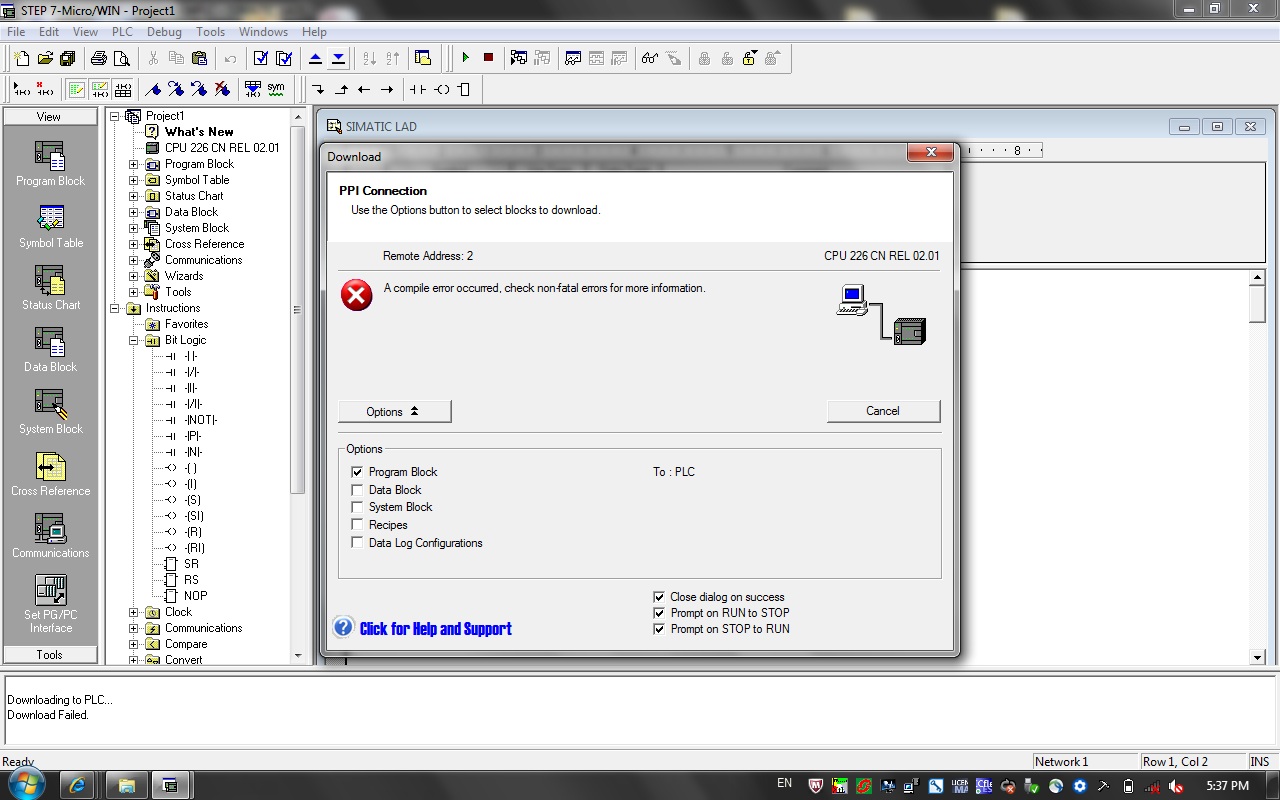
Task: Launch Internet Explorer from taskbar
Action: click(77, 785)
